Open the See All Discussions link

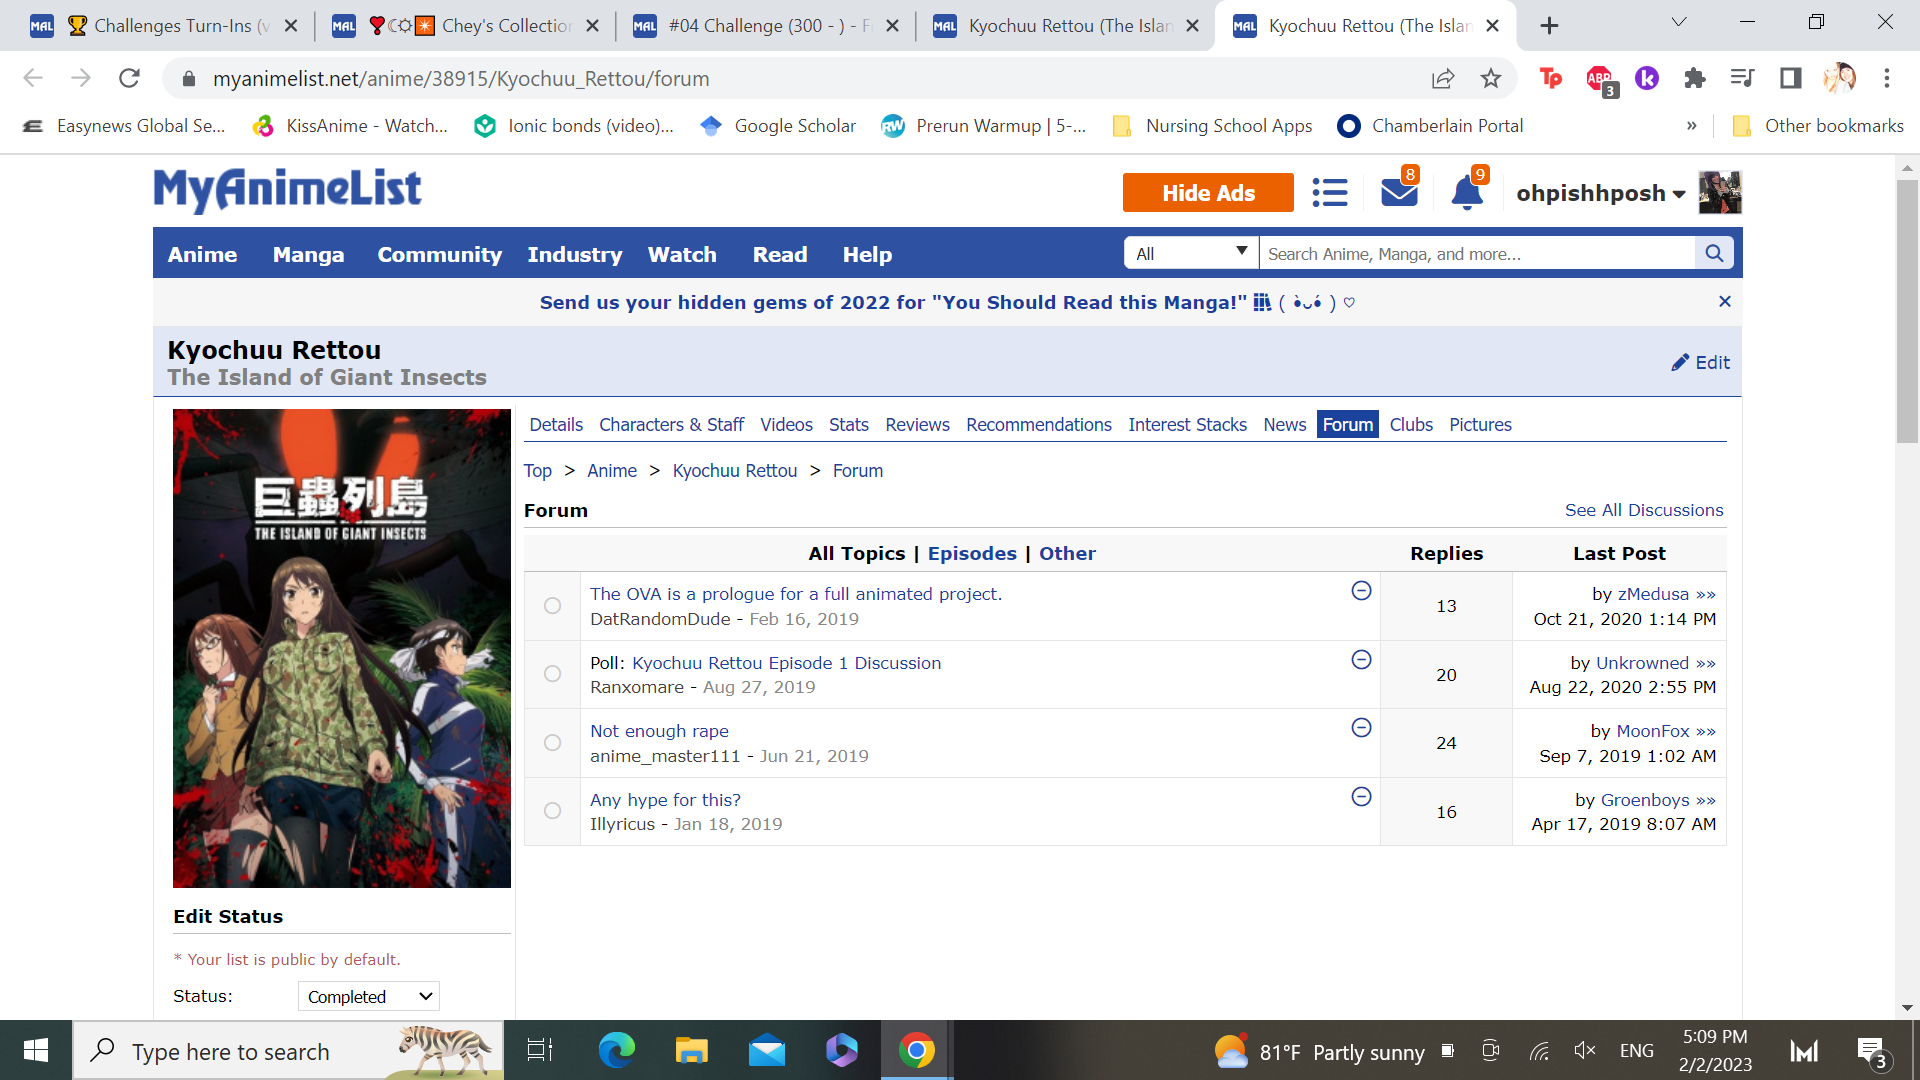[x=1643, y=510]
